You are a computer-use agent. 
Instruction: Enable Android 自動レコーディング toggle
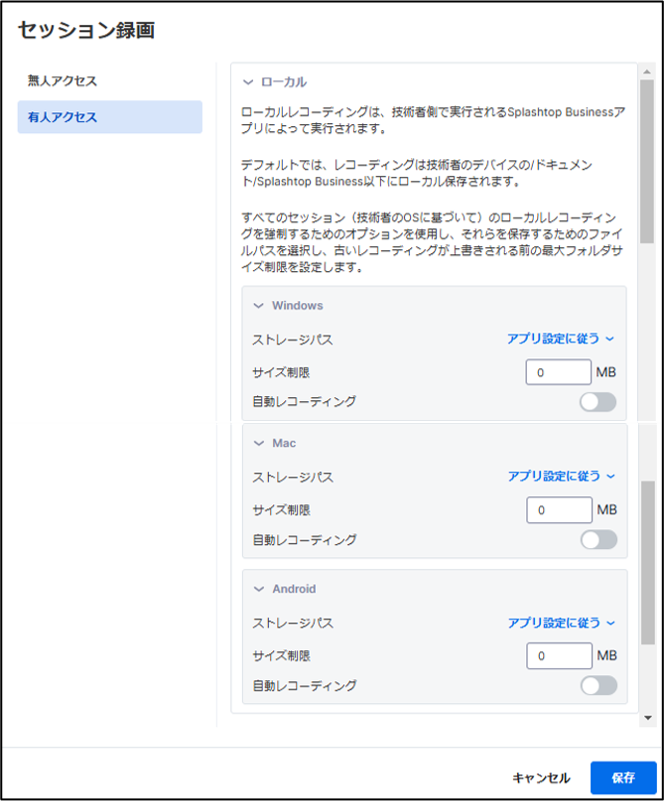click(x=599, y=686)
